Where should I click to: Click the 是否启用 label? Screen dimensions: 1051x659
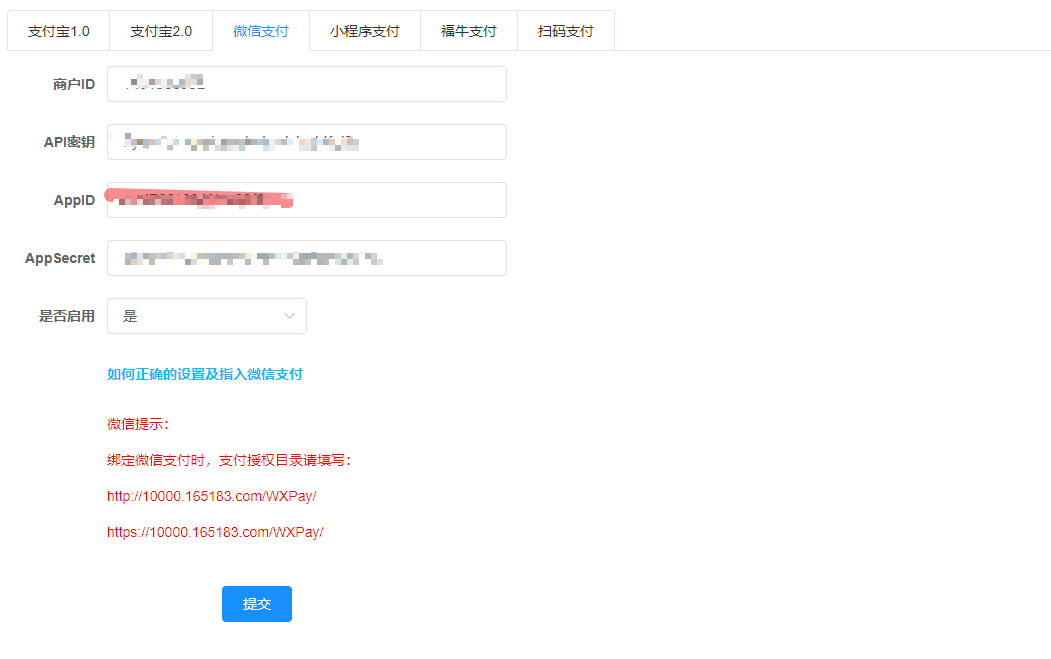67,316
